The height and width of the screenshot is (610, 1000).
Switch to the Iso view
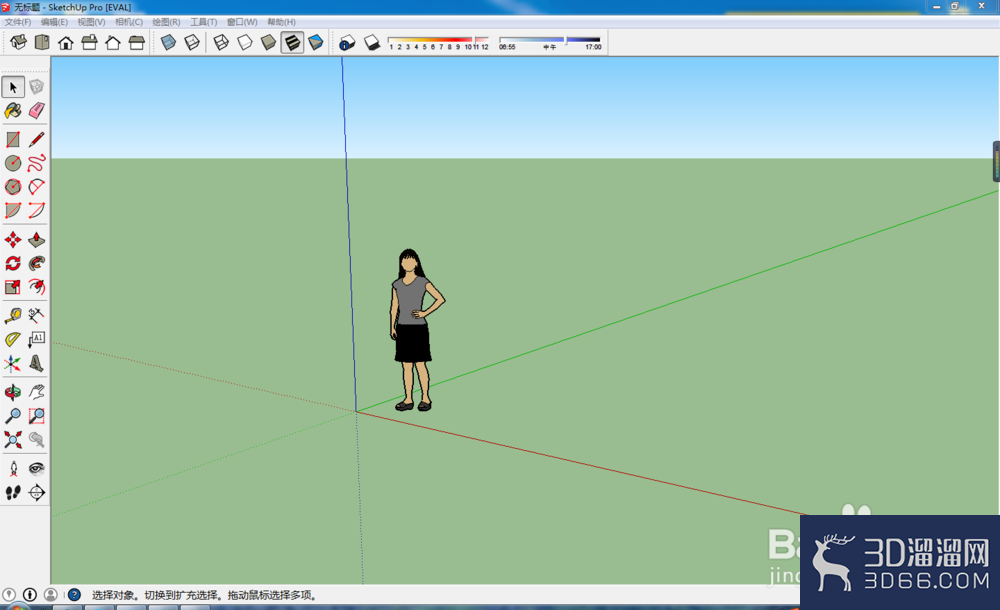point(18,43)
